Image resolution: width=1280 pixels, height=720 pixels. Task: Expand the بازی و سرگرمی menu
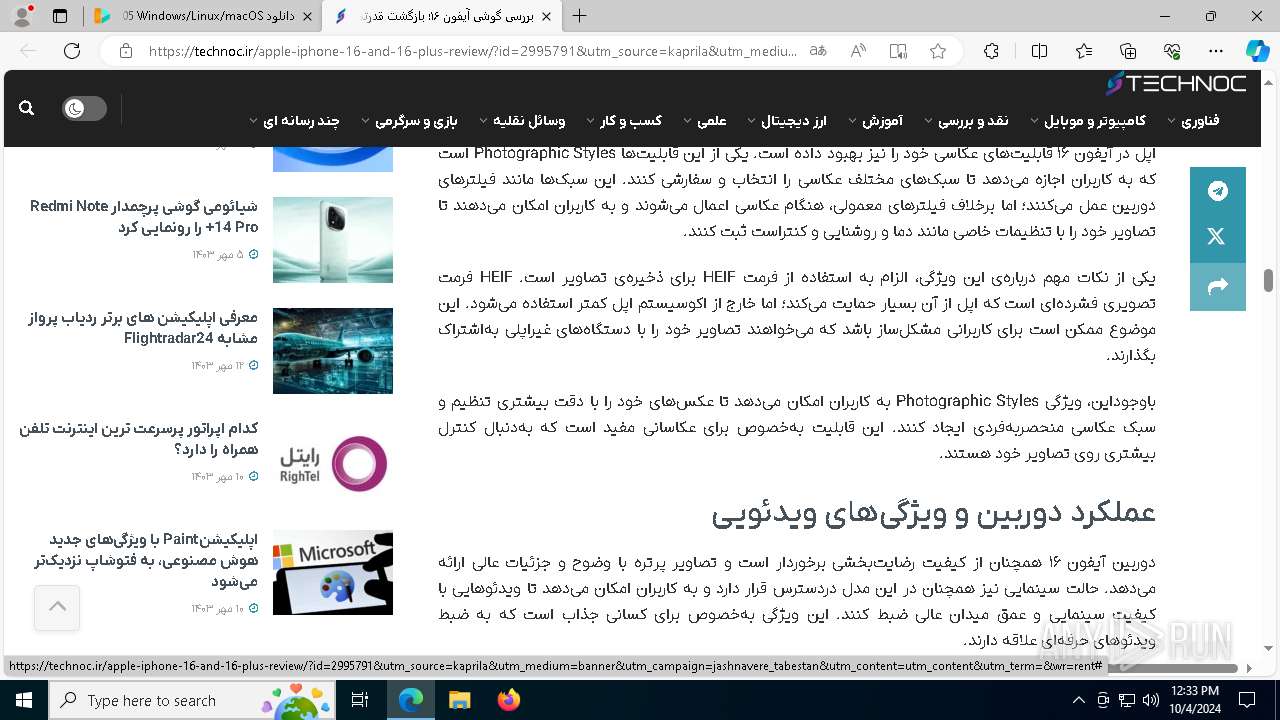(409, 121)
